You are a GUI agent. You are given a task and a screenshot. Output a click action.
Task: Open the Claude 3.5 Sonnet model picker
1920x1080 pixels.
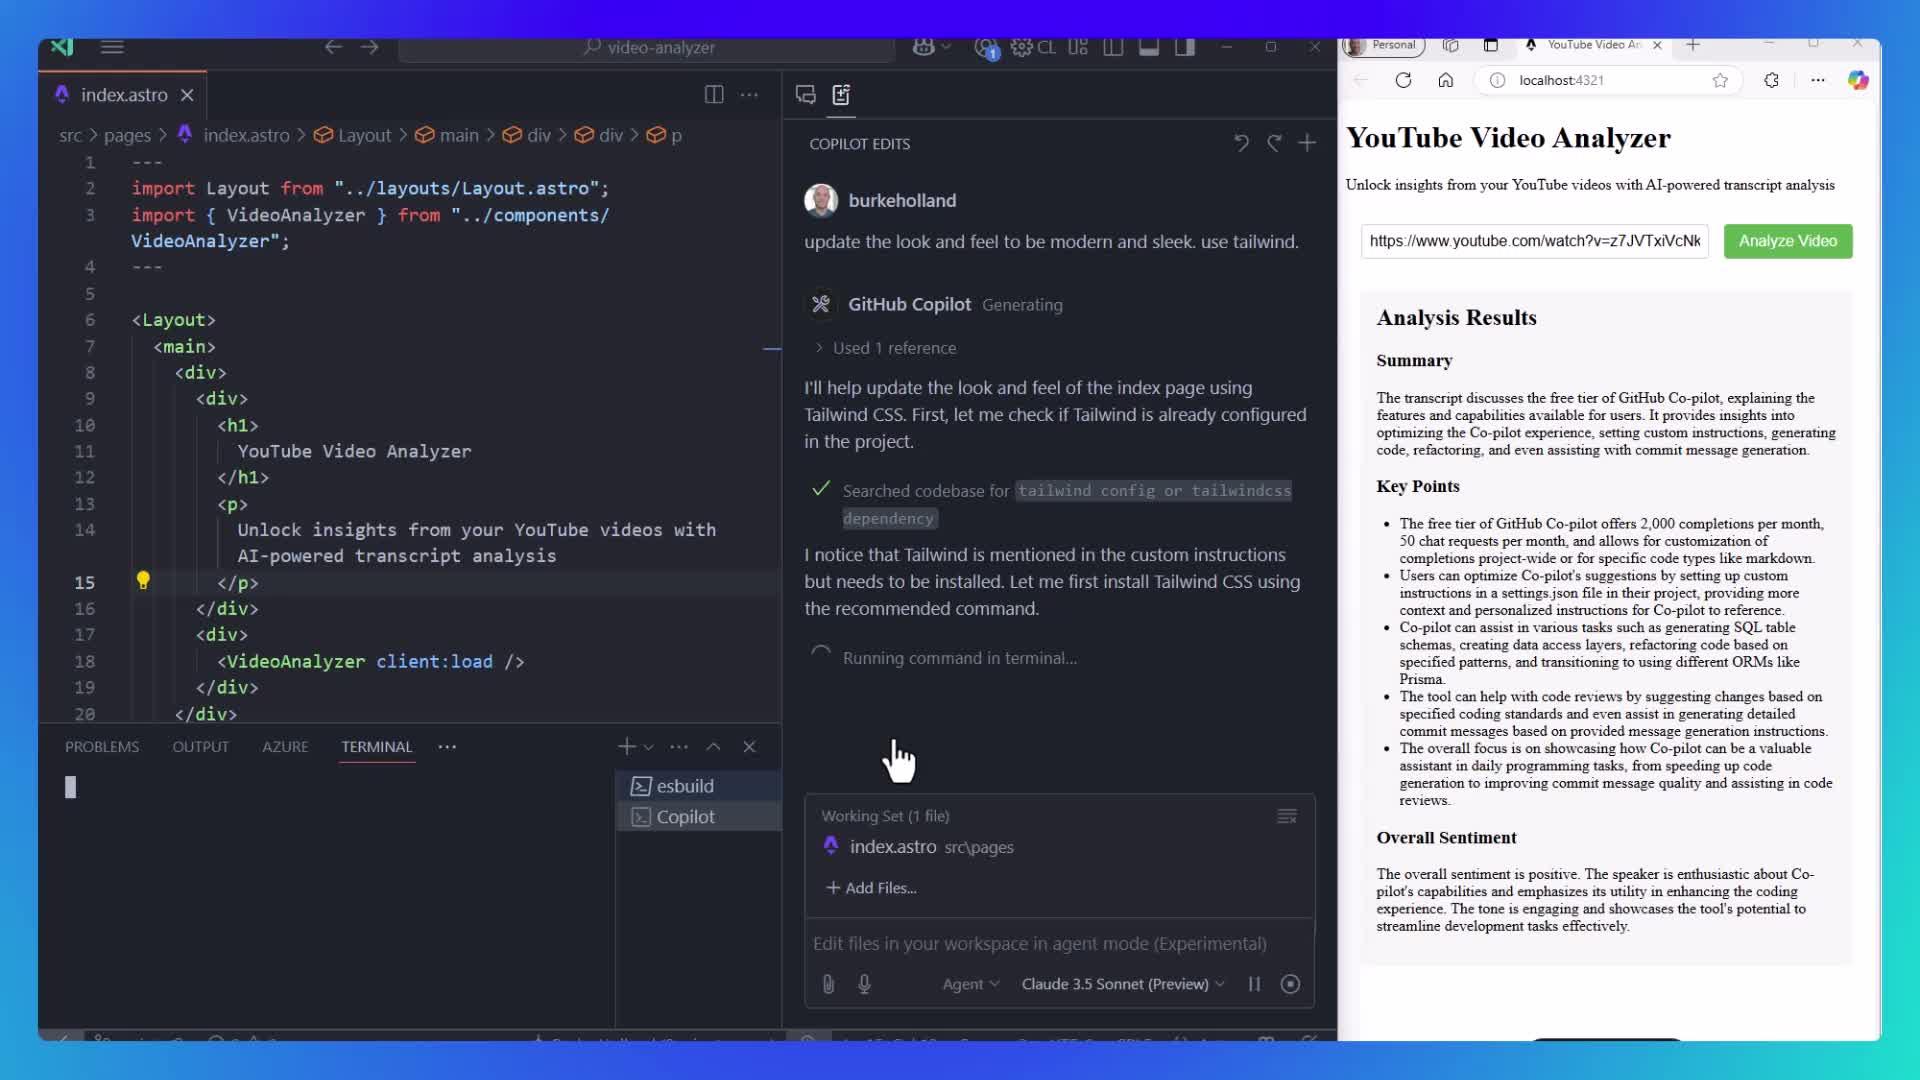(1123, 984)
